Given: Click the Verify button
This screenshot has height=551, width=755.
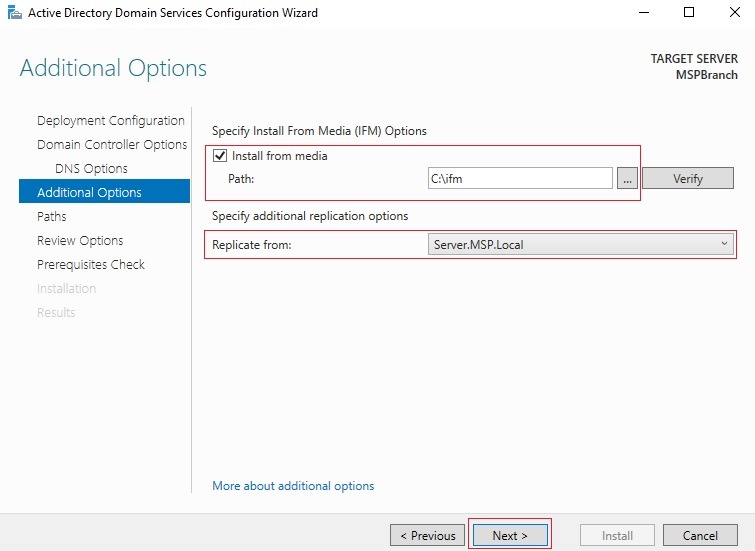Looking at the screenshot, I should point(688,179).
